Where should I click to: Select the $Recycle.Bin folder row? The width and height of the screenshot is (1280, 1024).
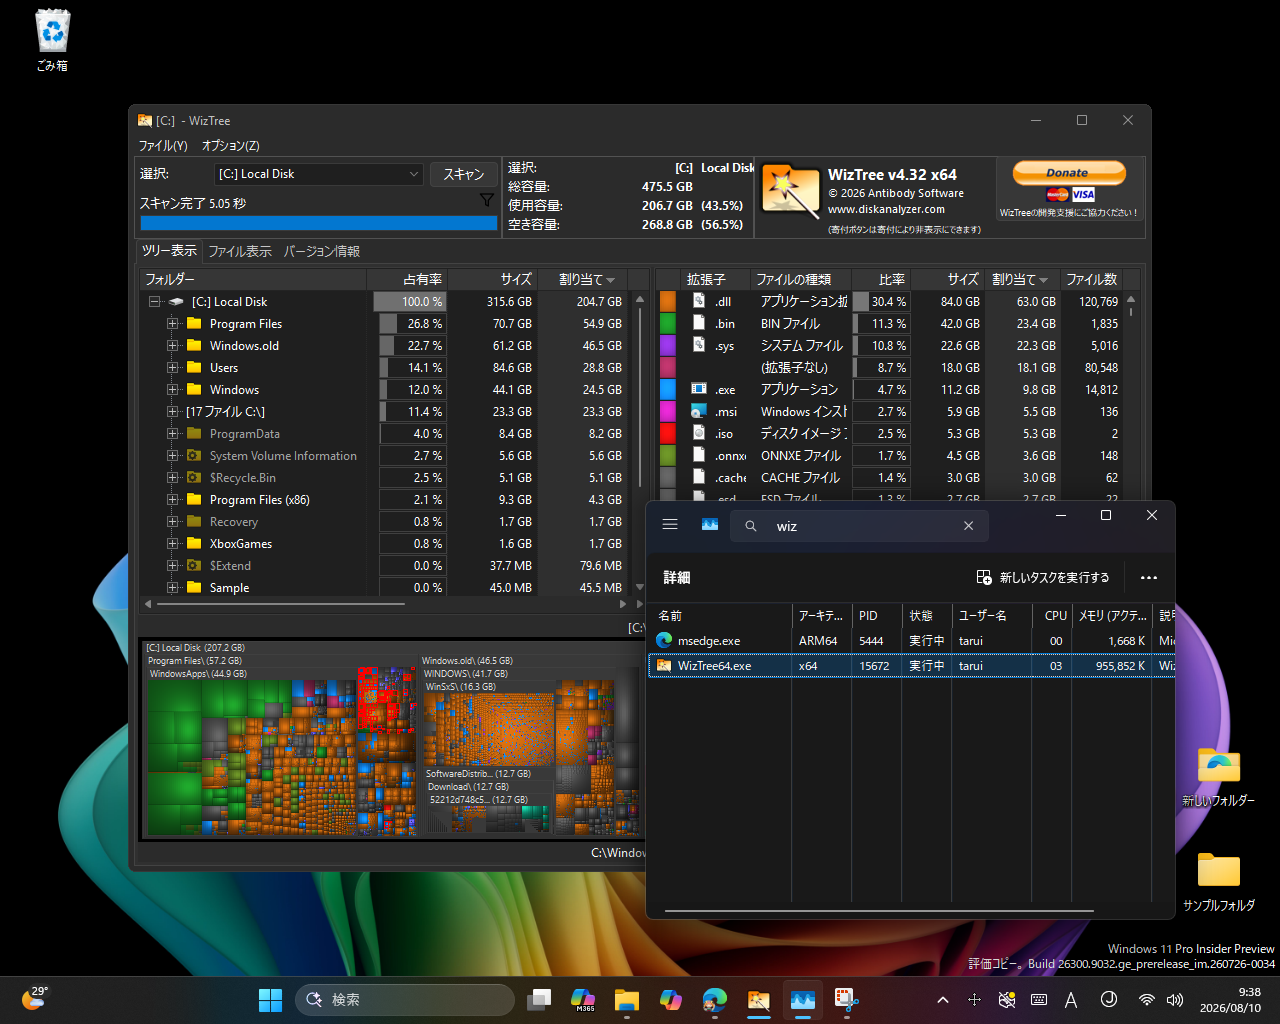point(386,477)
